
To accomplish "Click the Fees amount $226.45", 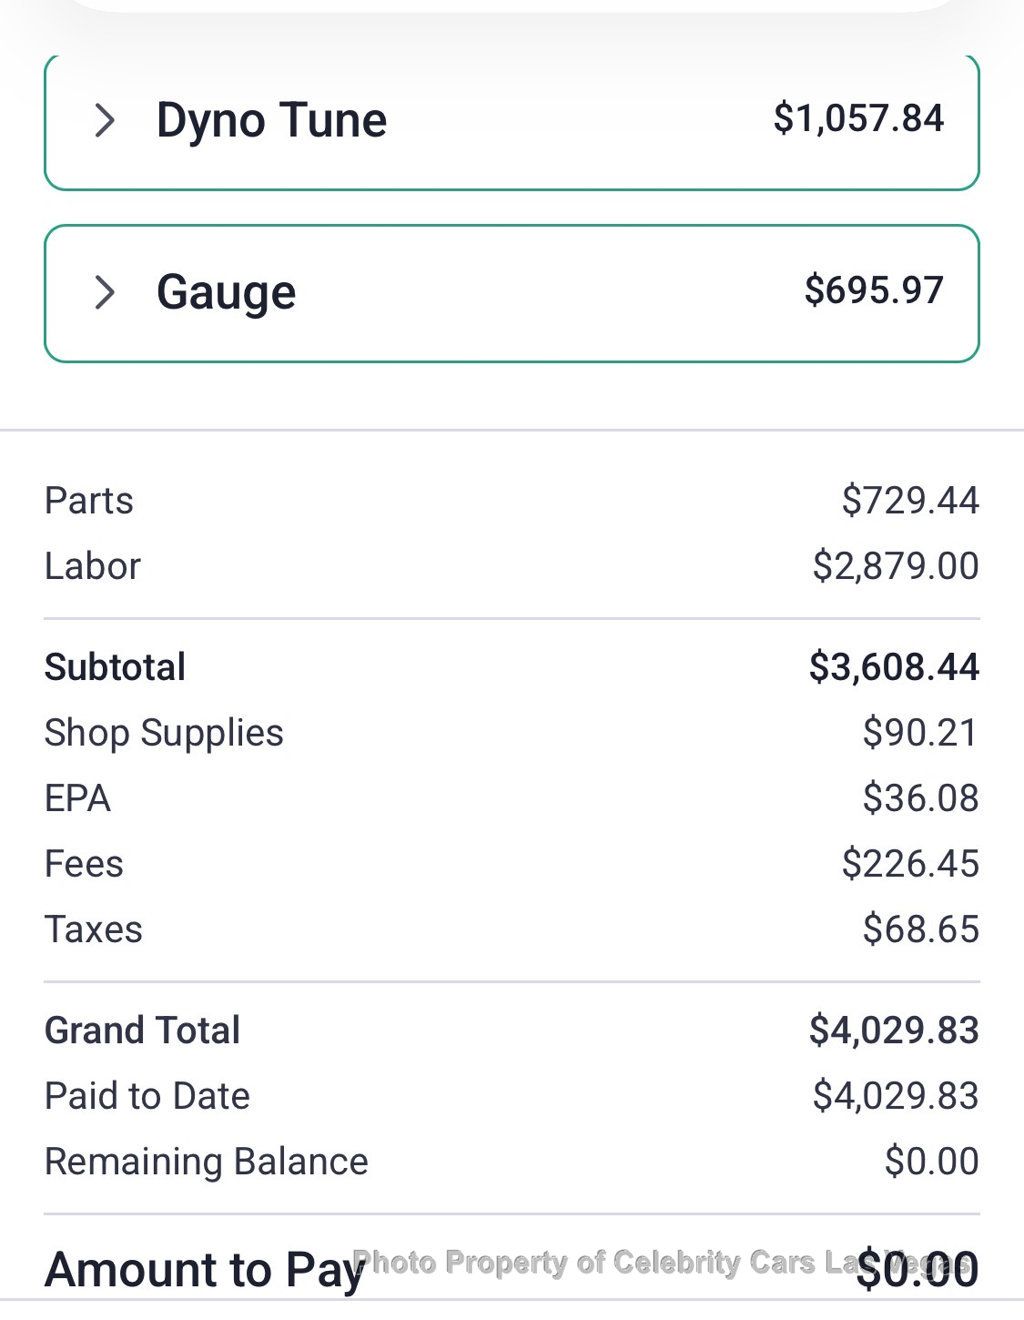I will [x=909, y=864].
